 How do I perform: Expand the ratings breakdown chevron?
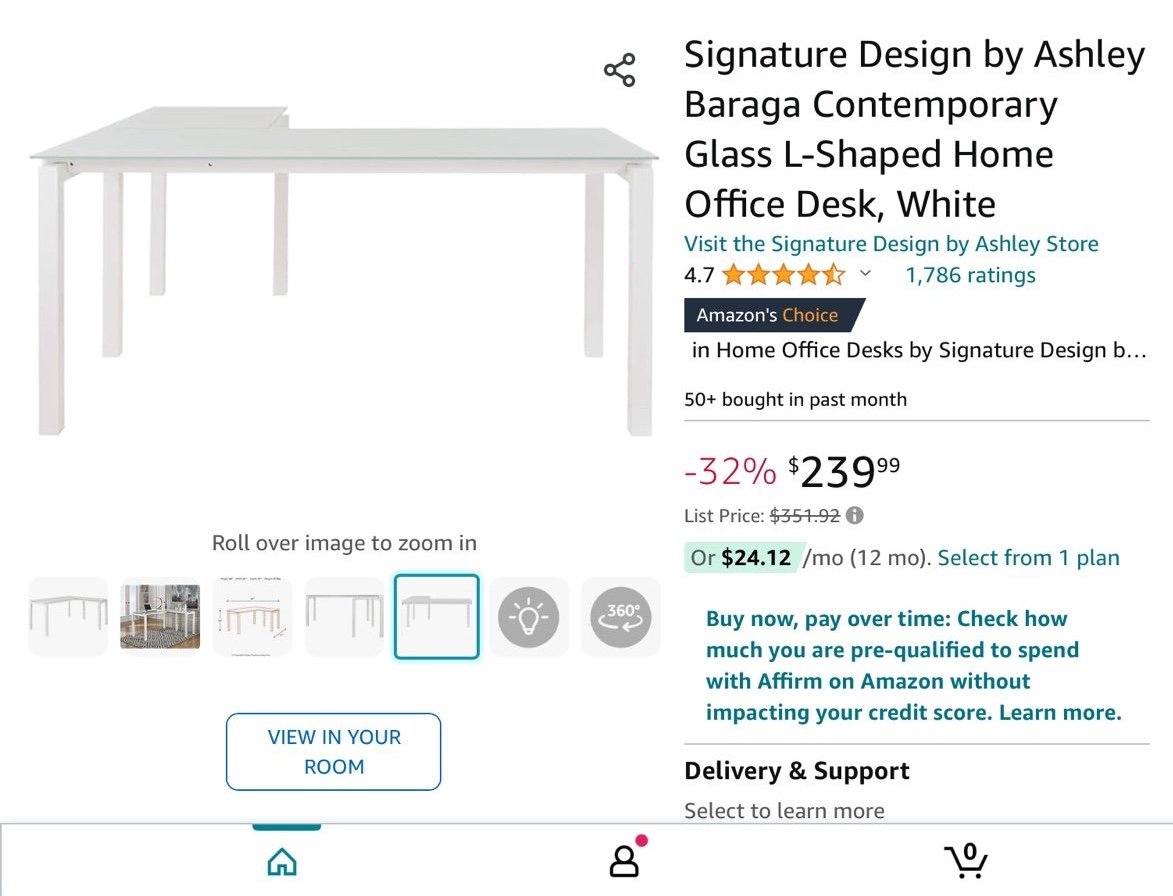point(866,274)
